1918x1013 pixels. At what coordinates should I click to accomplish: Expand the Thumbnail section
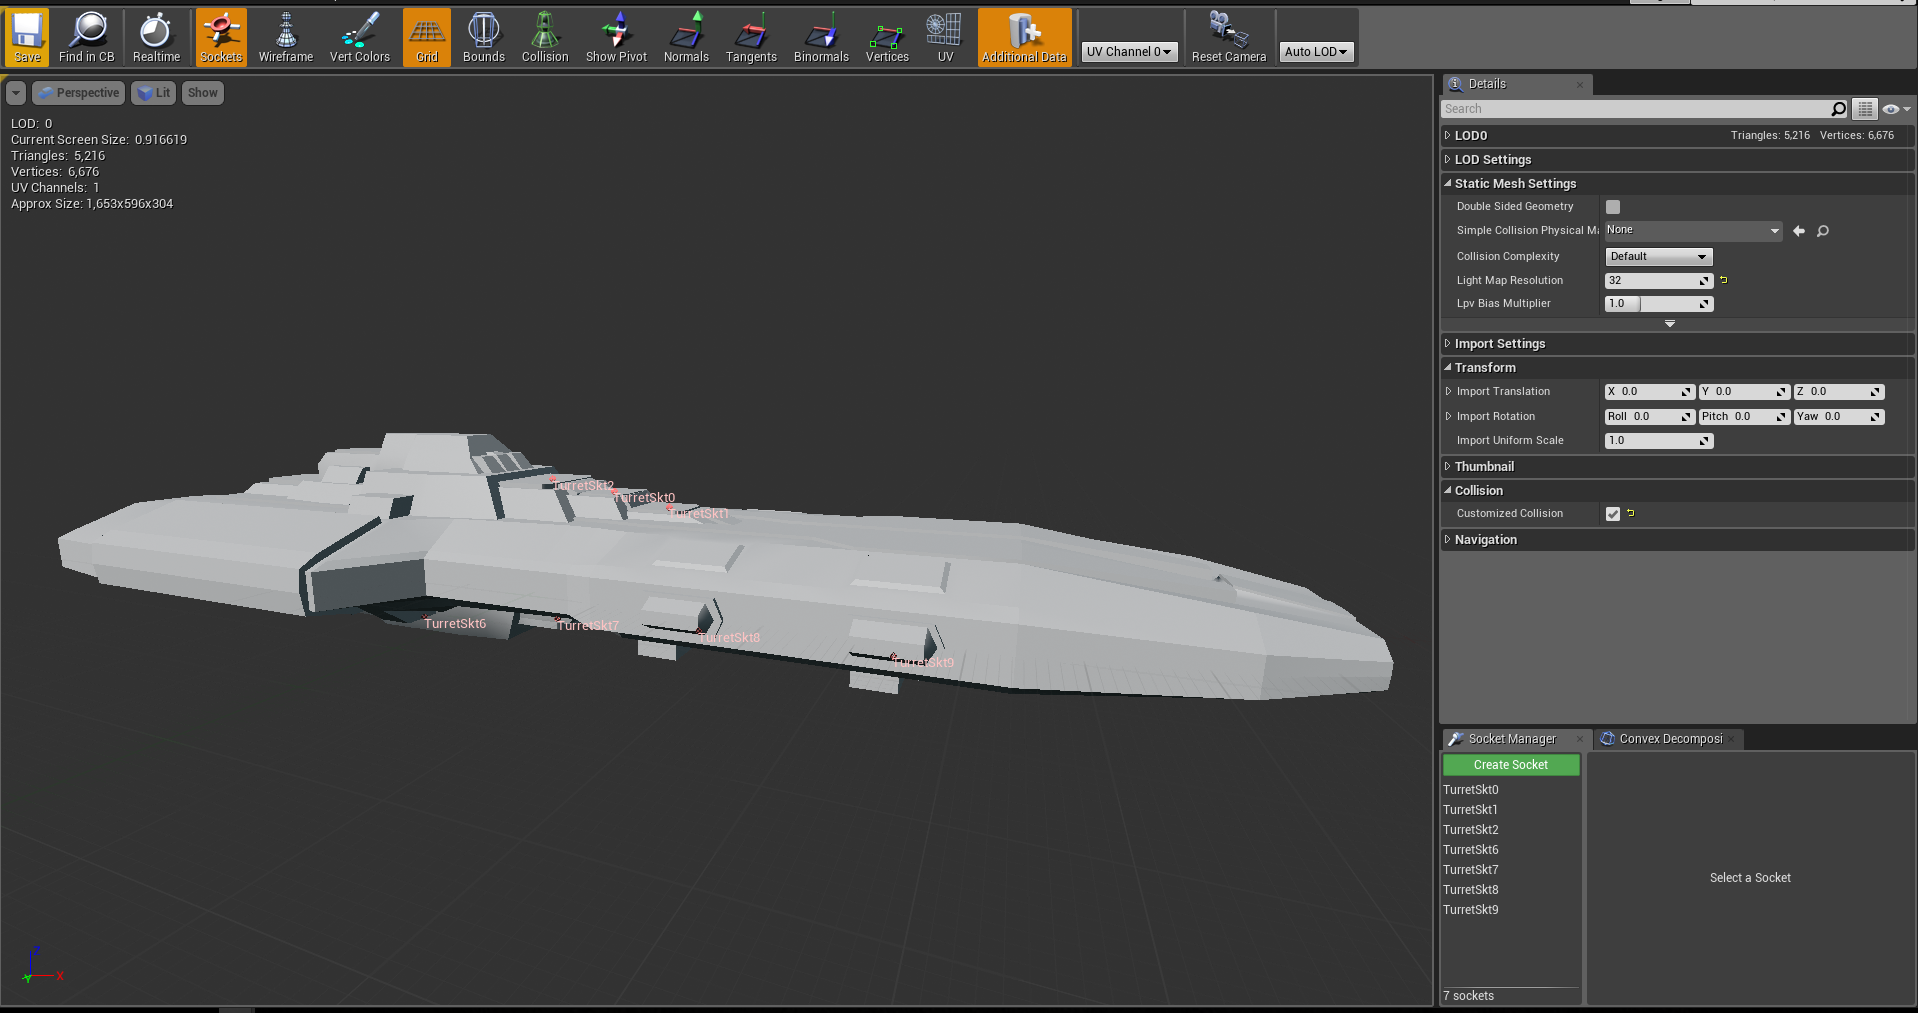tap(1447, 466)
